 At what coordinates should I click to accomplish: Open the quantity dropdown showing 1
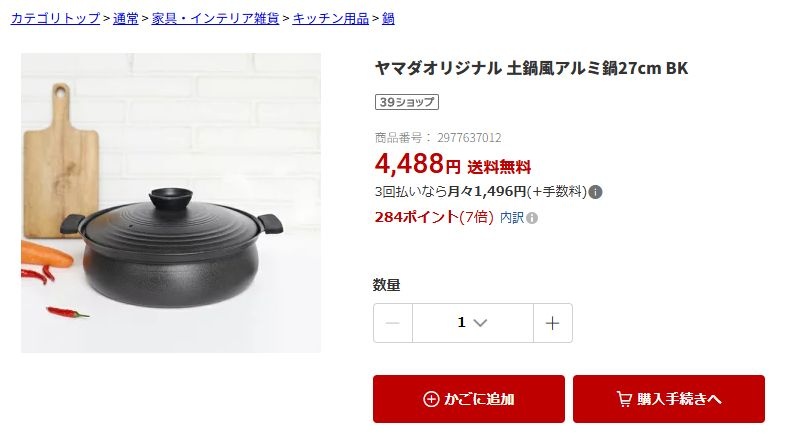[472, 323]
